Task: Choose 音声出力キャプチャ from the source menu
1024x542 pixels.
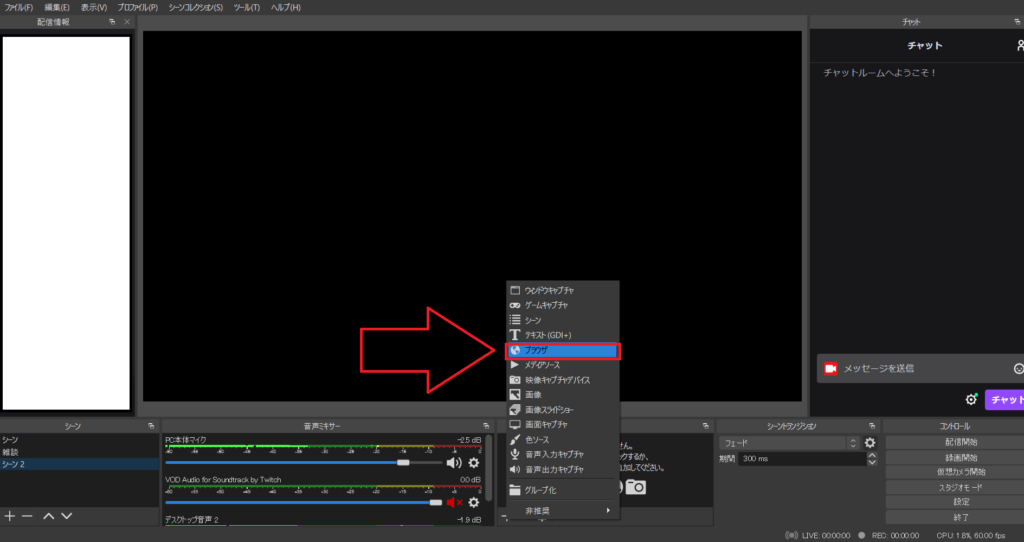Action: tap(563, 470)
